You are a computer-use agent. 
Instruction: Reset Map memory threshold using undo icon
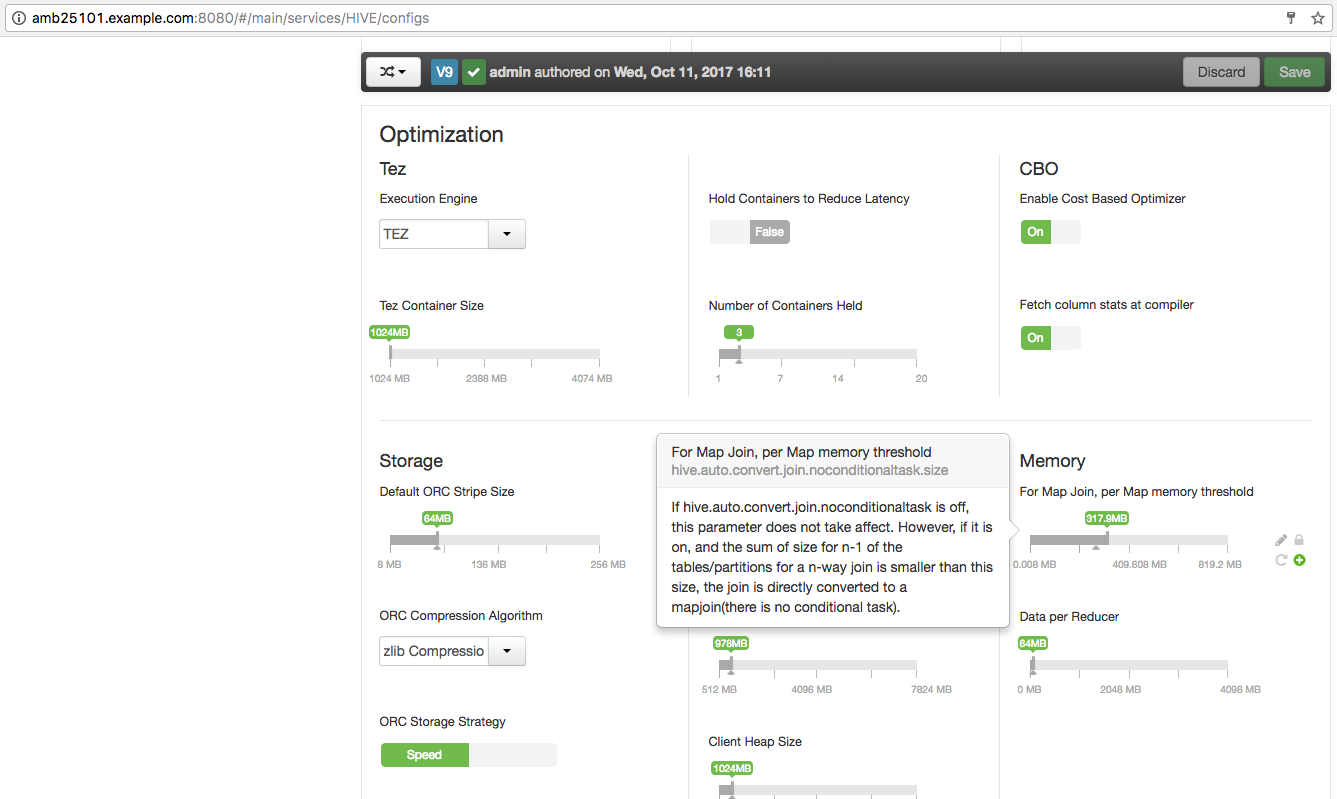pyautogui.click(x=1281, y=560)
